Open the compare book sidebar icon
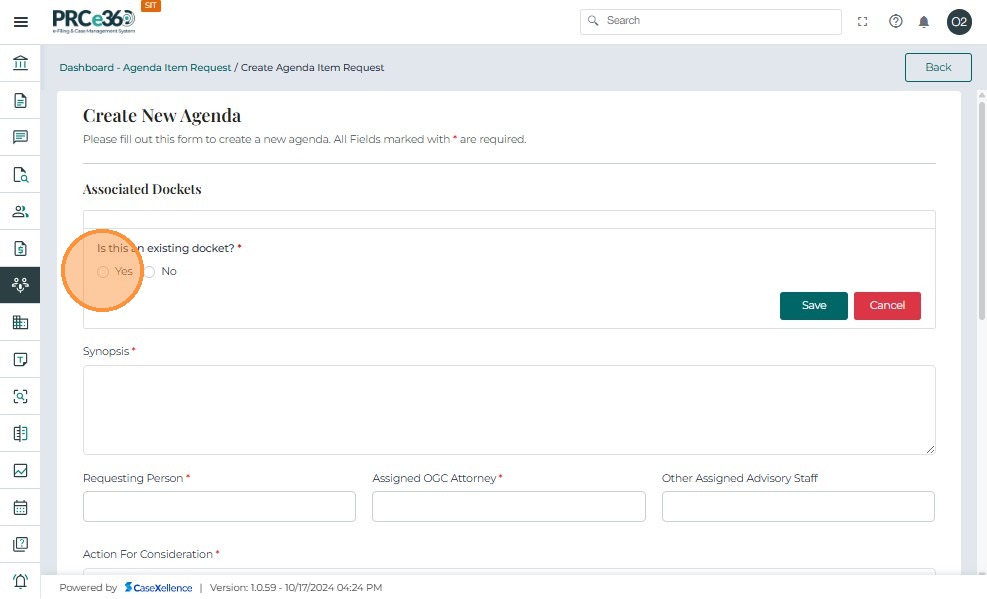Screen dimensions: 987x599 tap(20, 434)
